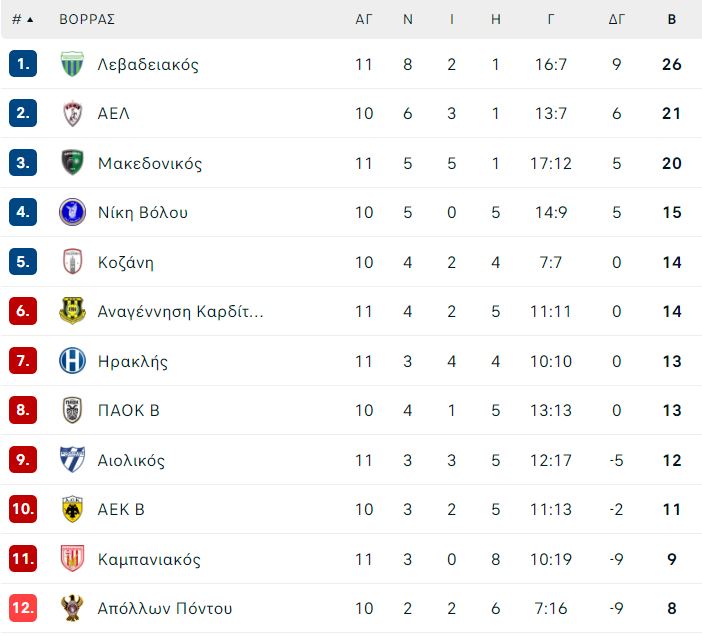Screen dimensions: 702x636
Task: Click the ΑΕΛ club logo
Action: [72, 114]
